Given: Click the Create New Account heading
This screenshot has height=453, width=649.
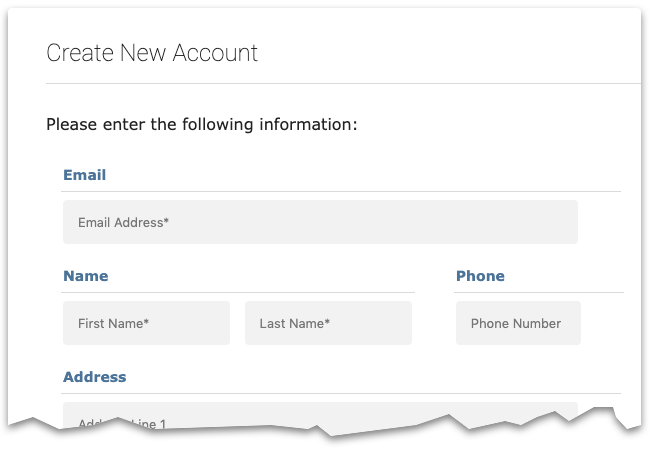Looking at the screenshot, I should coord(152,53).
